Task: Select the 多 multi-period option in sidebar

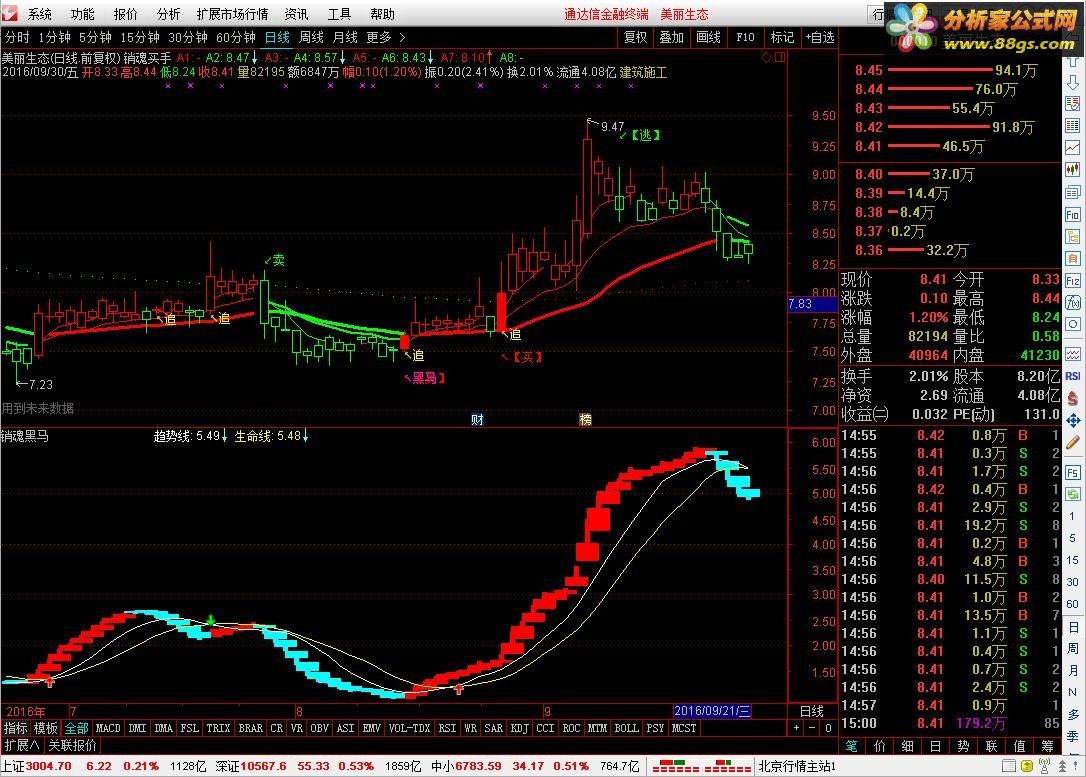Action: coord(1072,714)
